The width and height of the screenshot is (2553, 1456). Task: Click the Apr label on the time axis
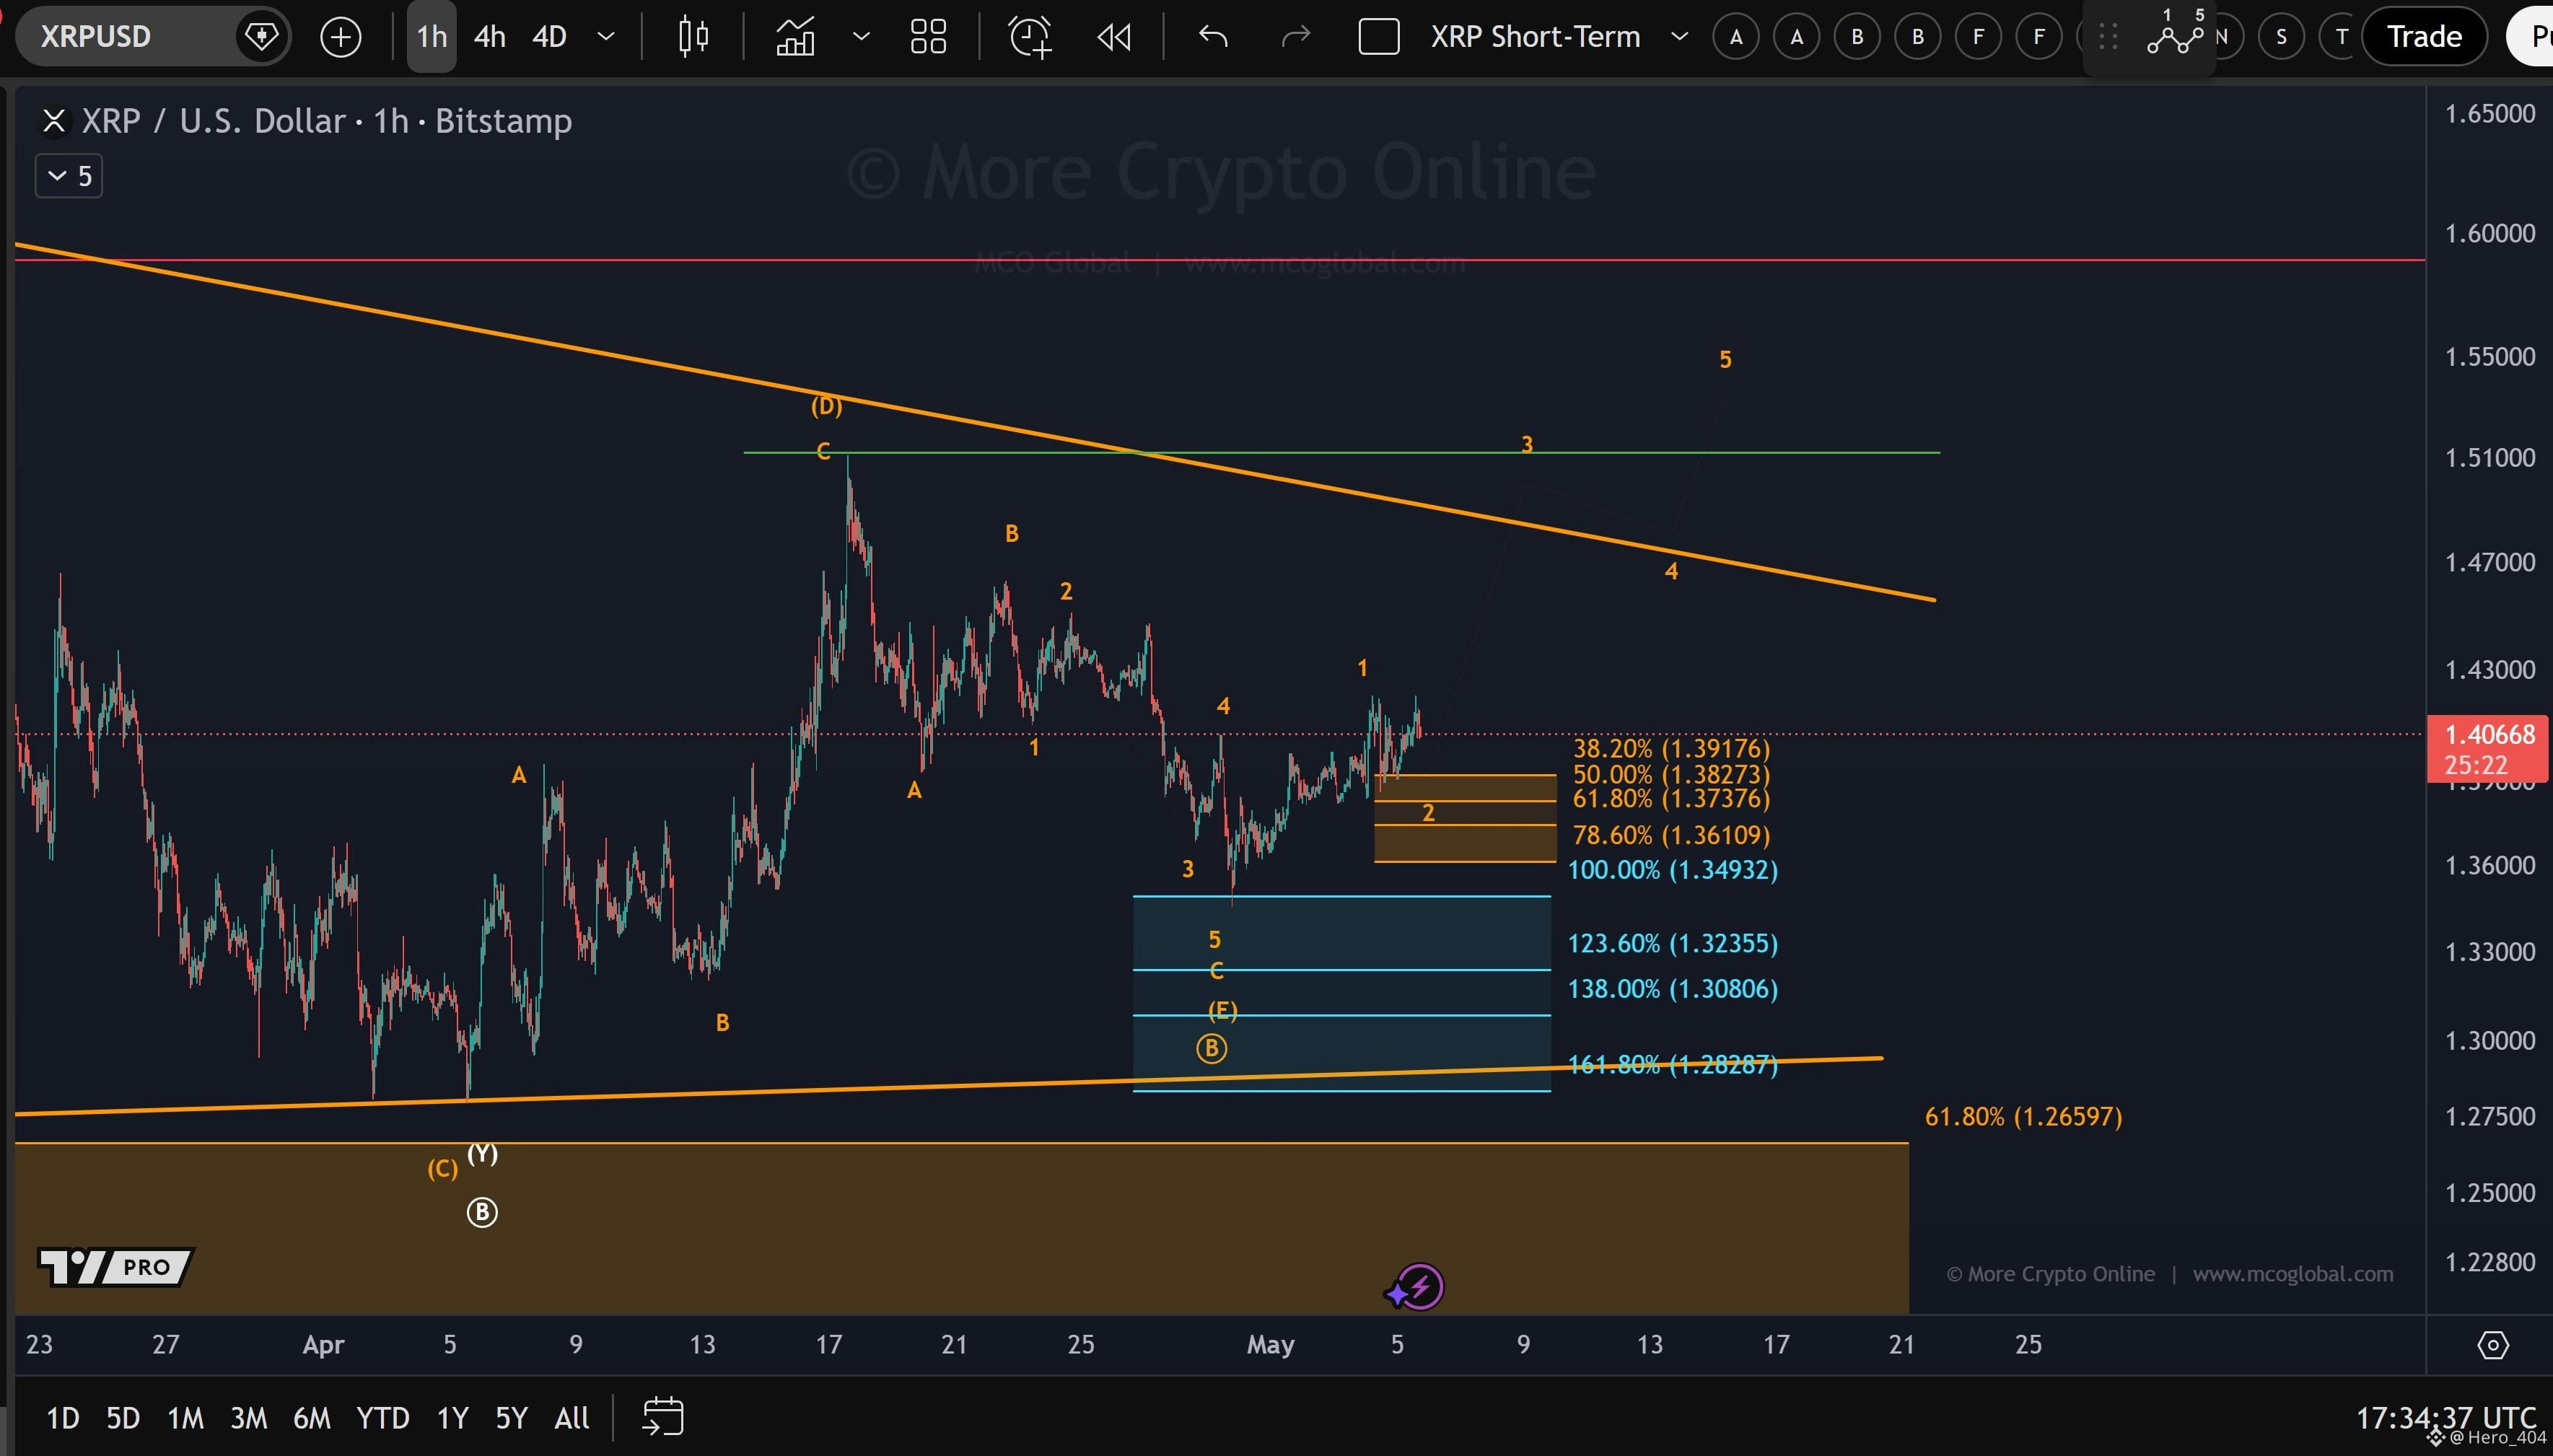tap(323, 1345)
